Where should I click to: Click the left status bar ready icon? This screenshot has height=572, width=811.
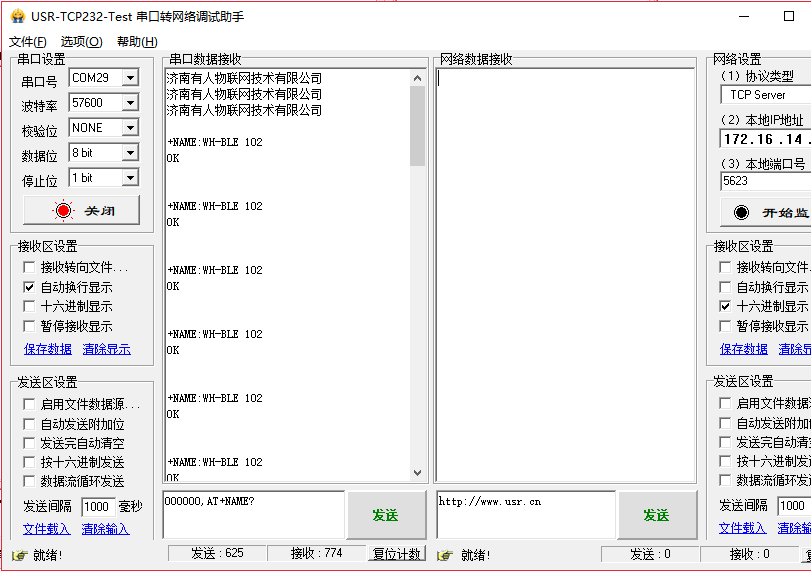[x=18, y=555]
